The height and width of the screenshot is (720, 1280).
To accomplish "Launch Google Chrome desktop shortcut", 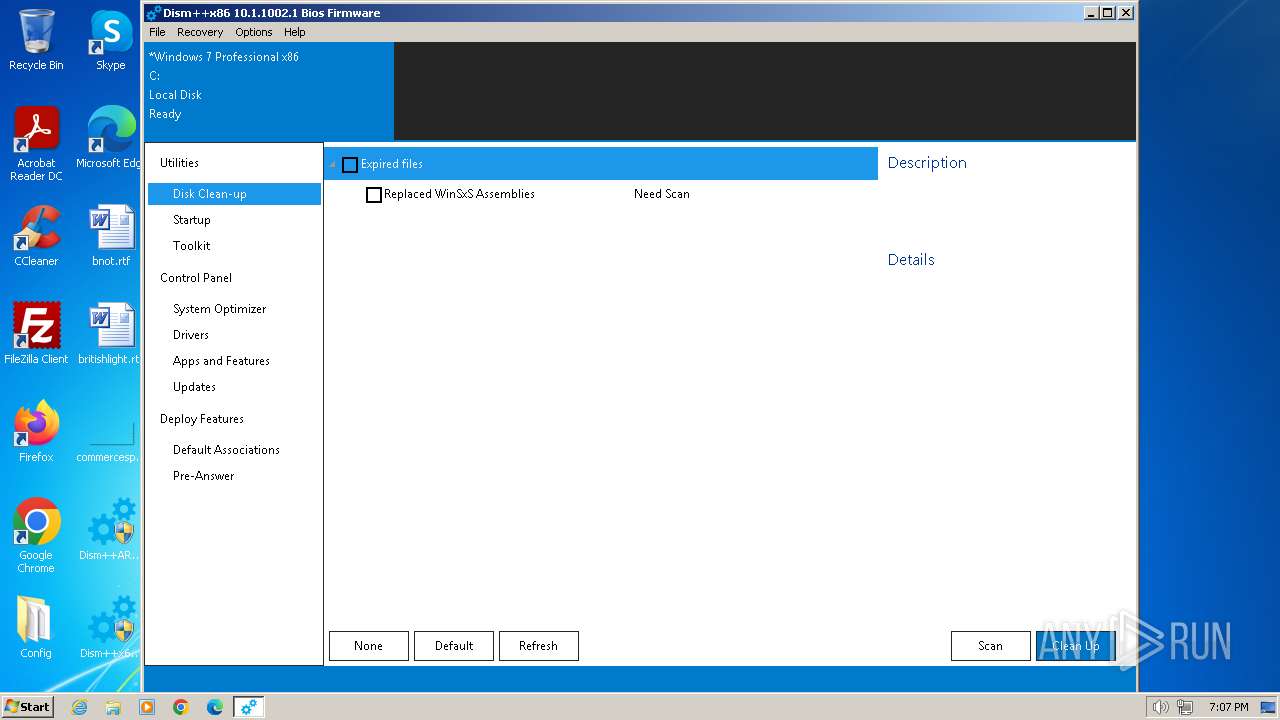I will (x=36, y=536).
